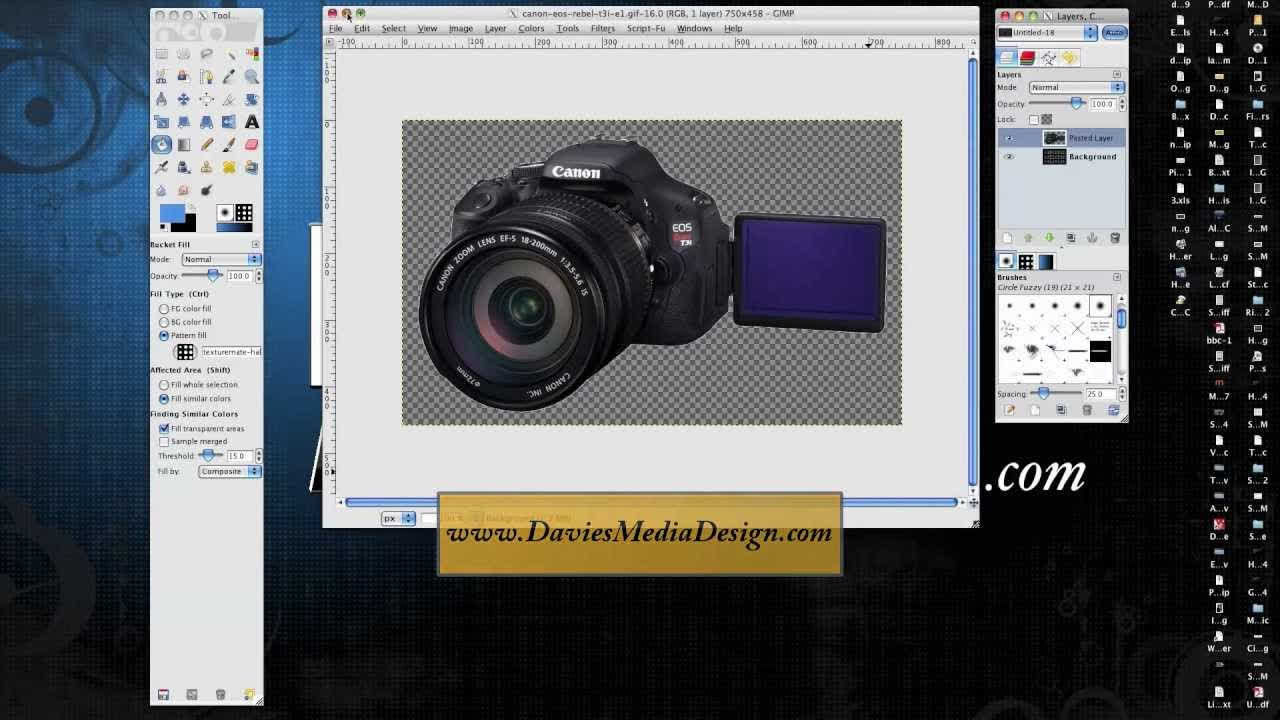Switch to the Channels tab
Screen dimensions: 1280x720
click(1027, 58)
